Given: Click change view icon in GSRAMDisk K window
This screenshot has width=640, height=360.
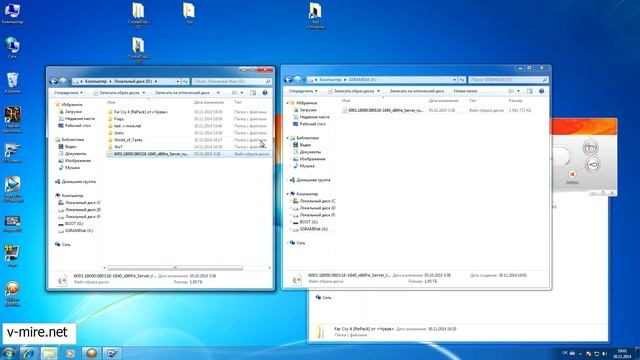Looking at the screenshot, I should pos(511,91).
